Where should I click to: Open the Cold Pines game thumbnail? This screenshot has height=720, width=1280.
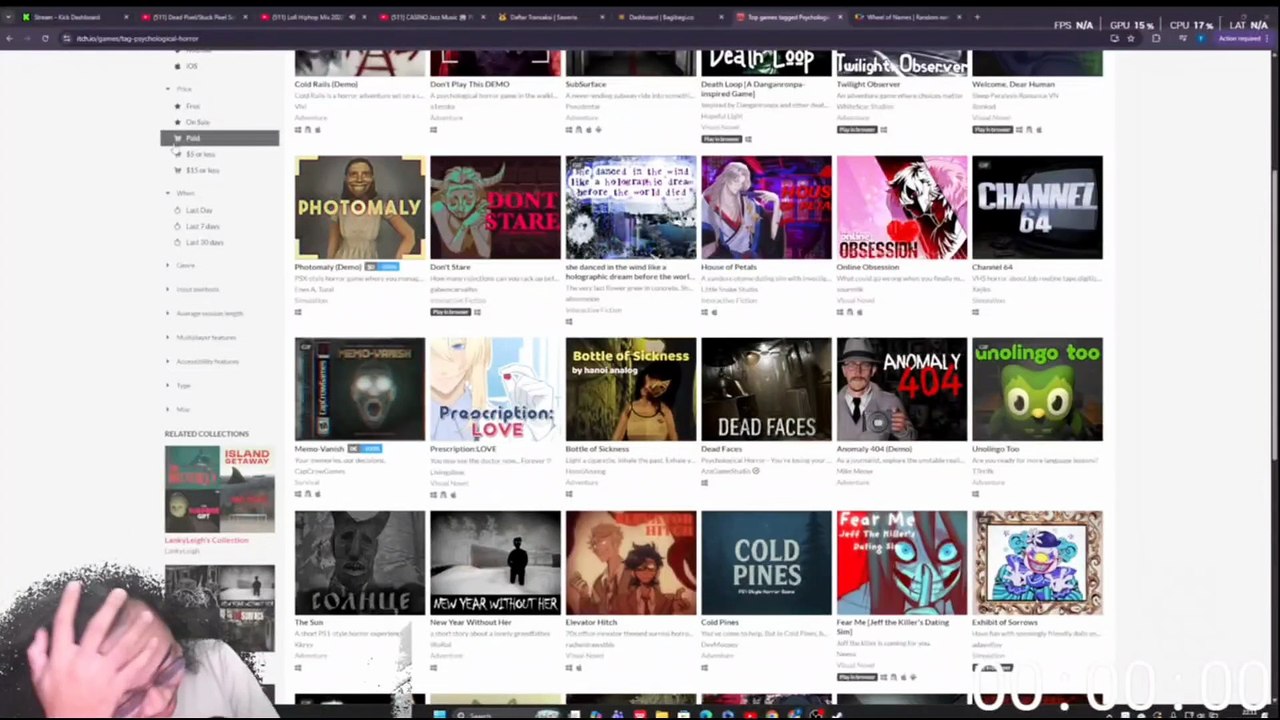(766, 563)
